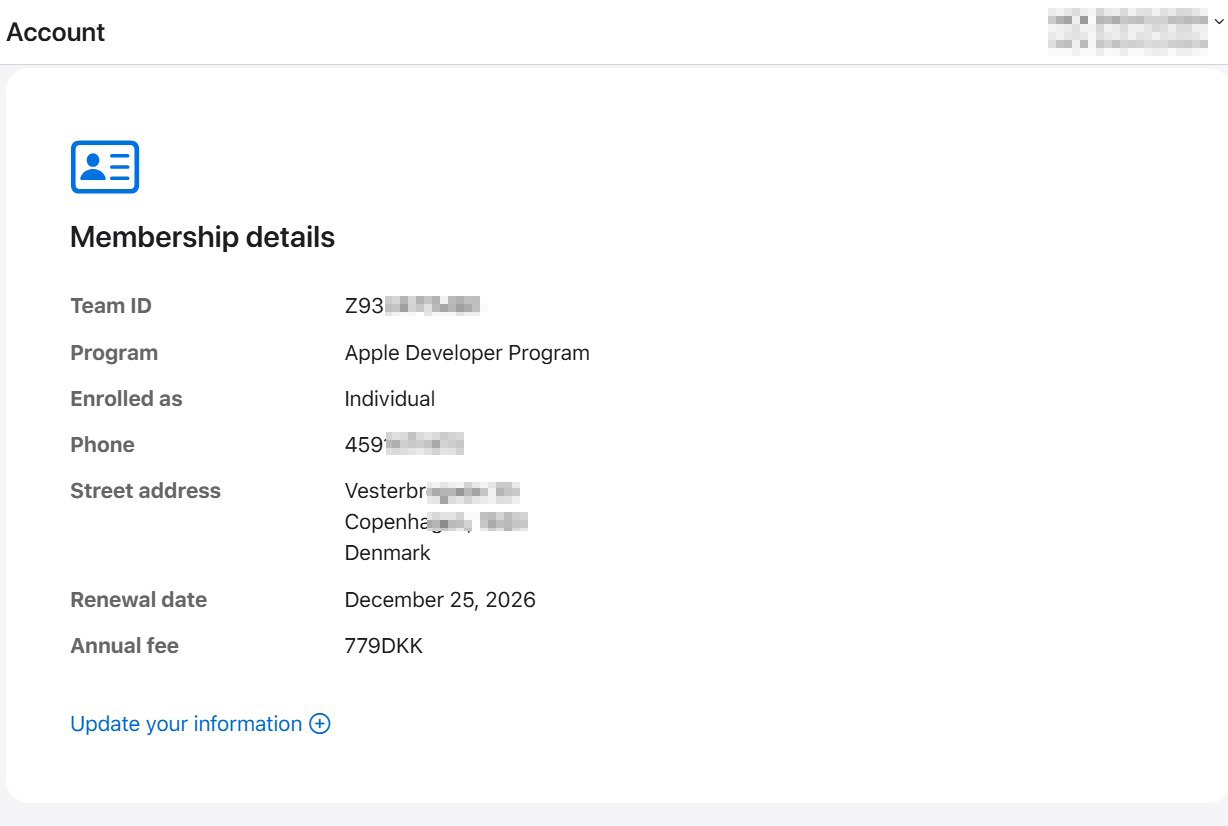
Task: Select the 779DKK annual fee value
Action: (384, 646)
